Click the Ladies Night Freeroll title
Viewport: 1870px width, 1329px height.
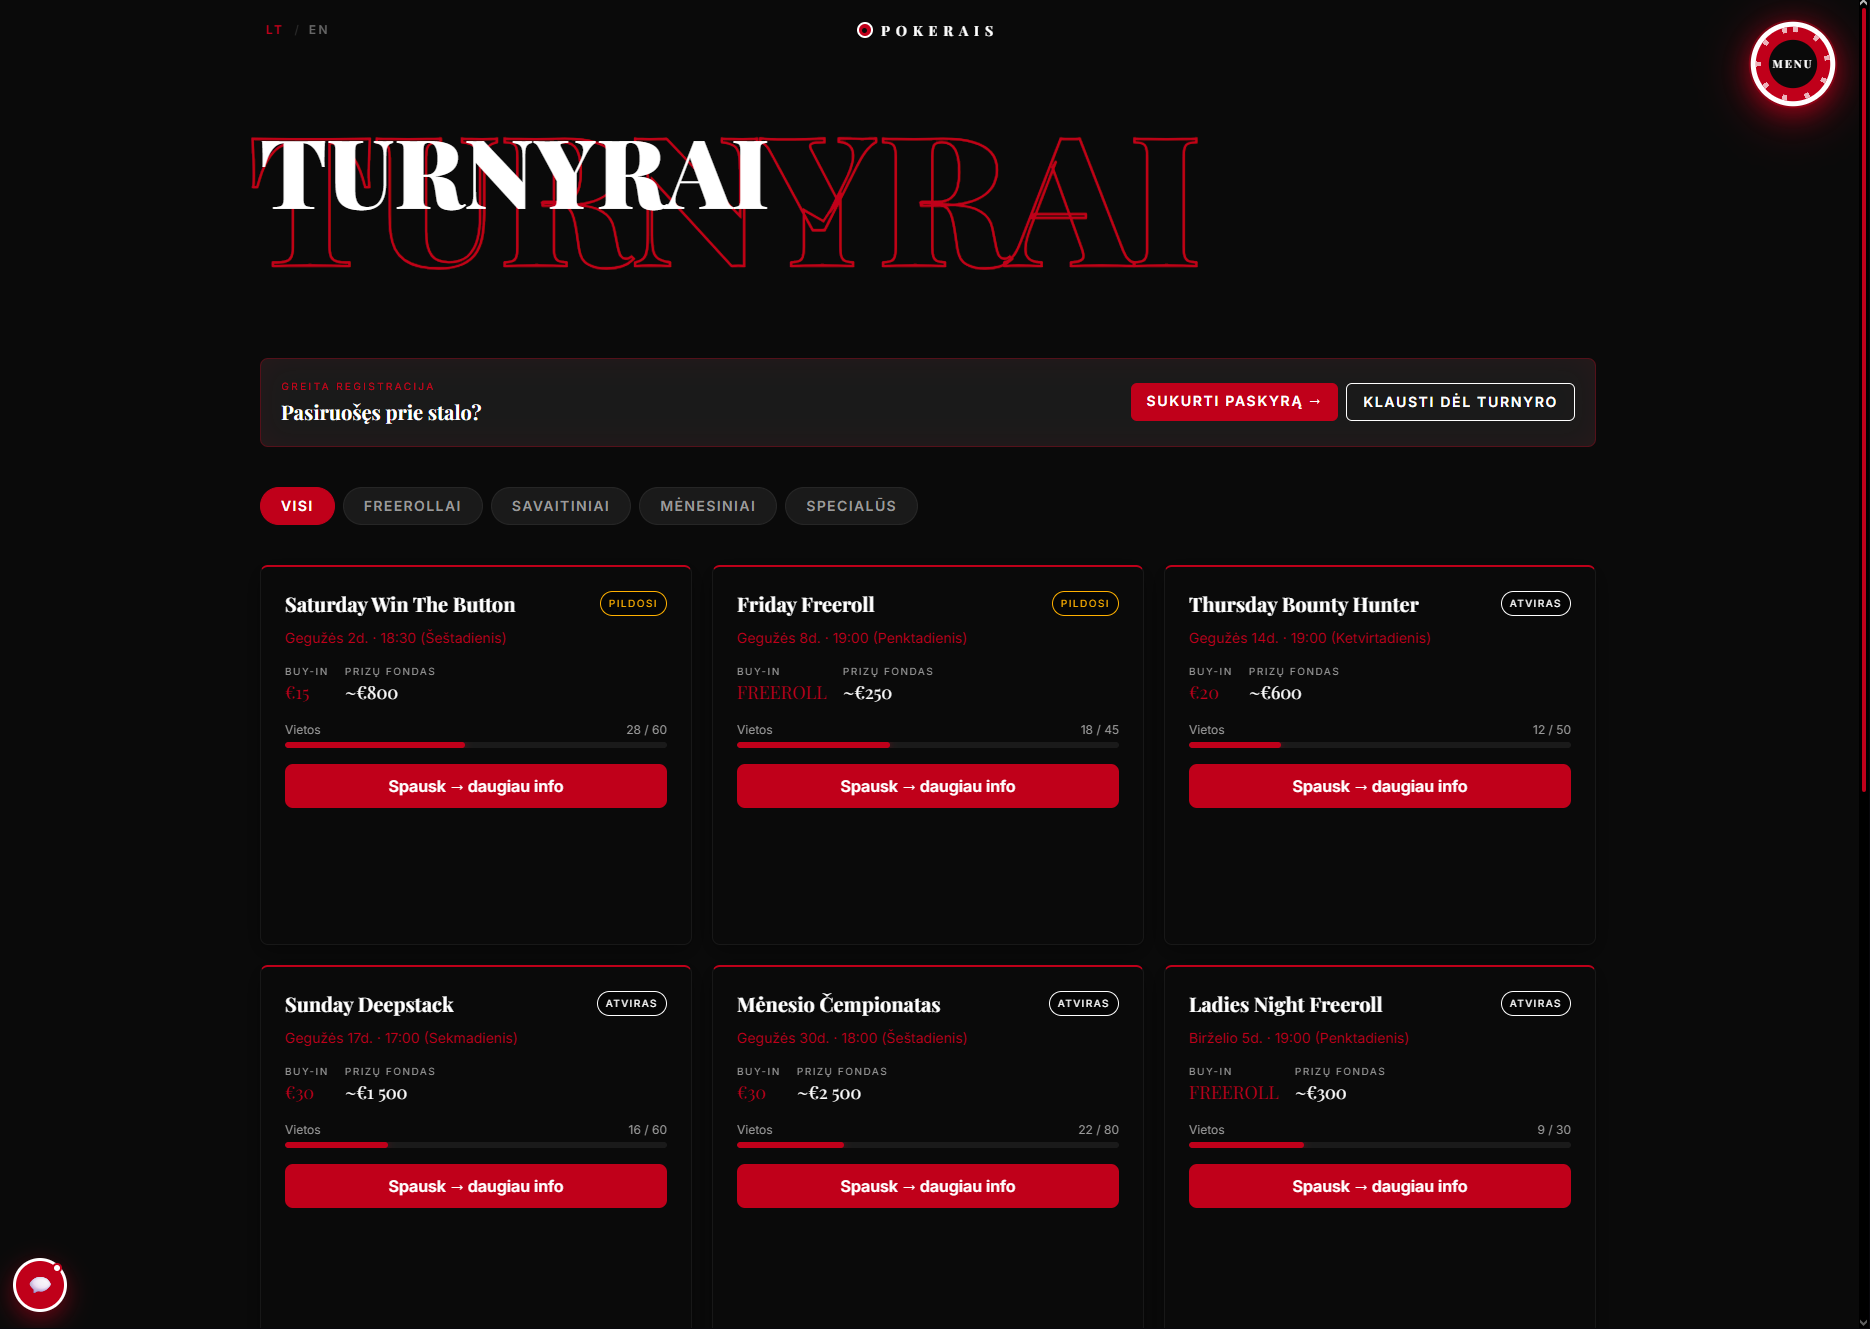coord(1286,1005)
